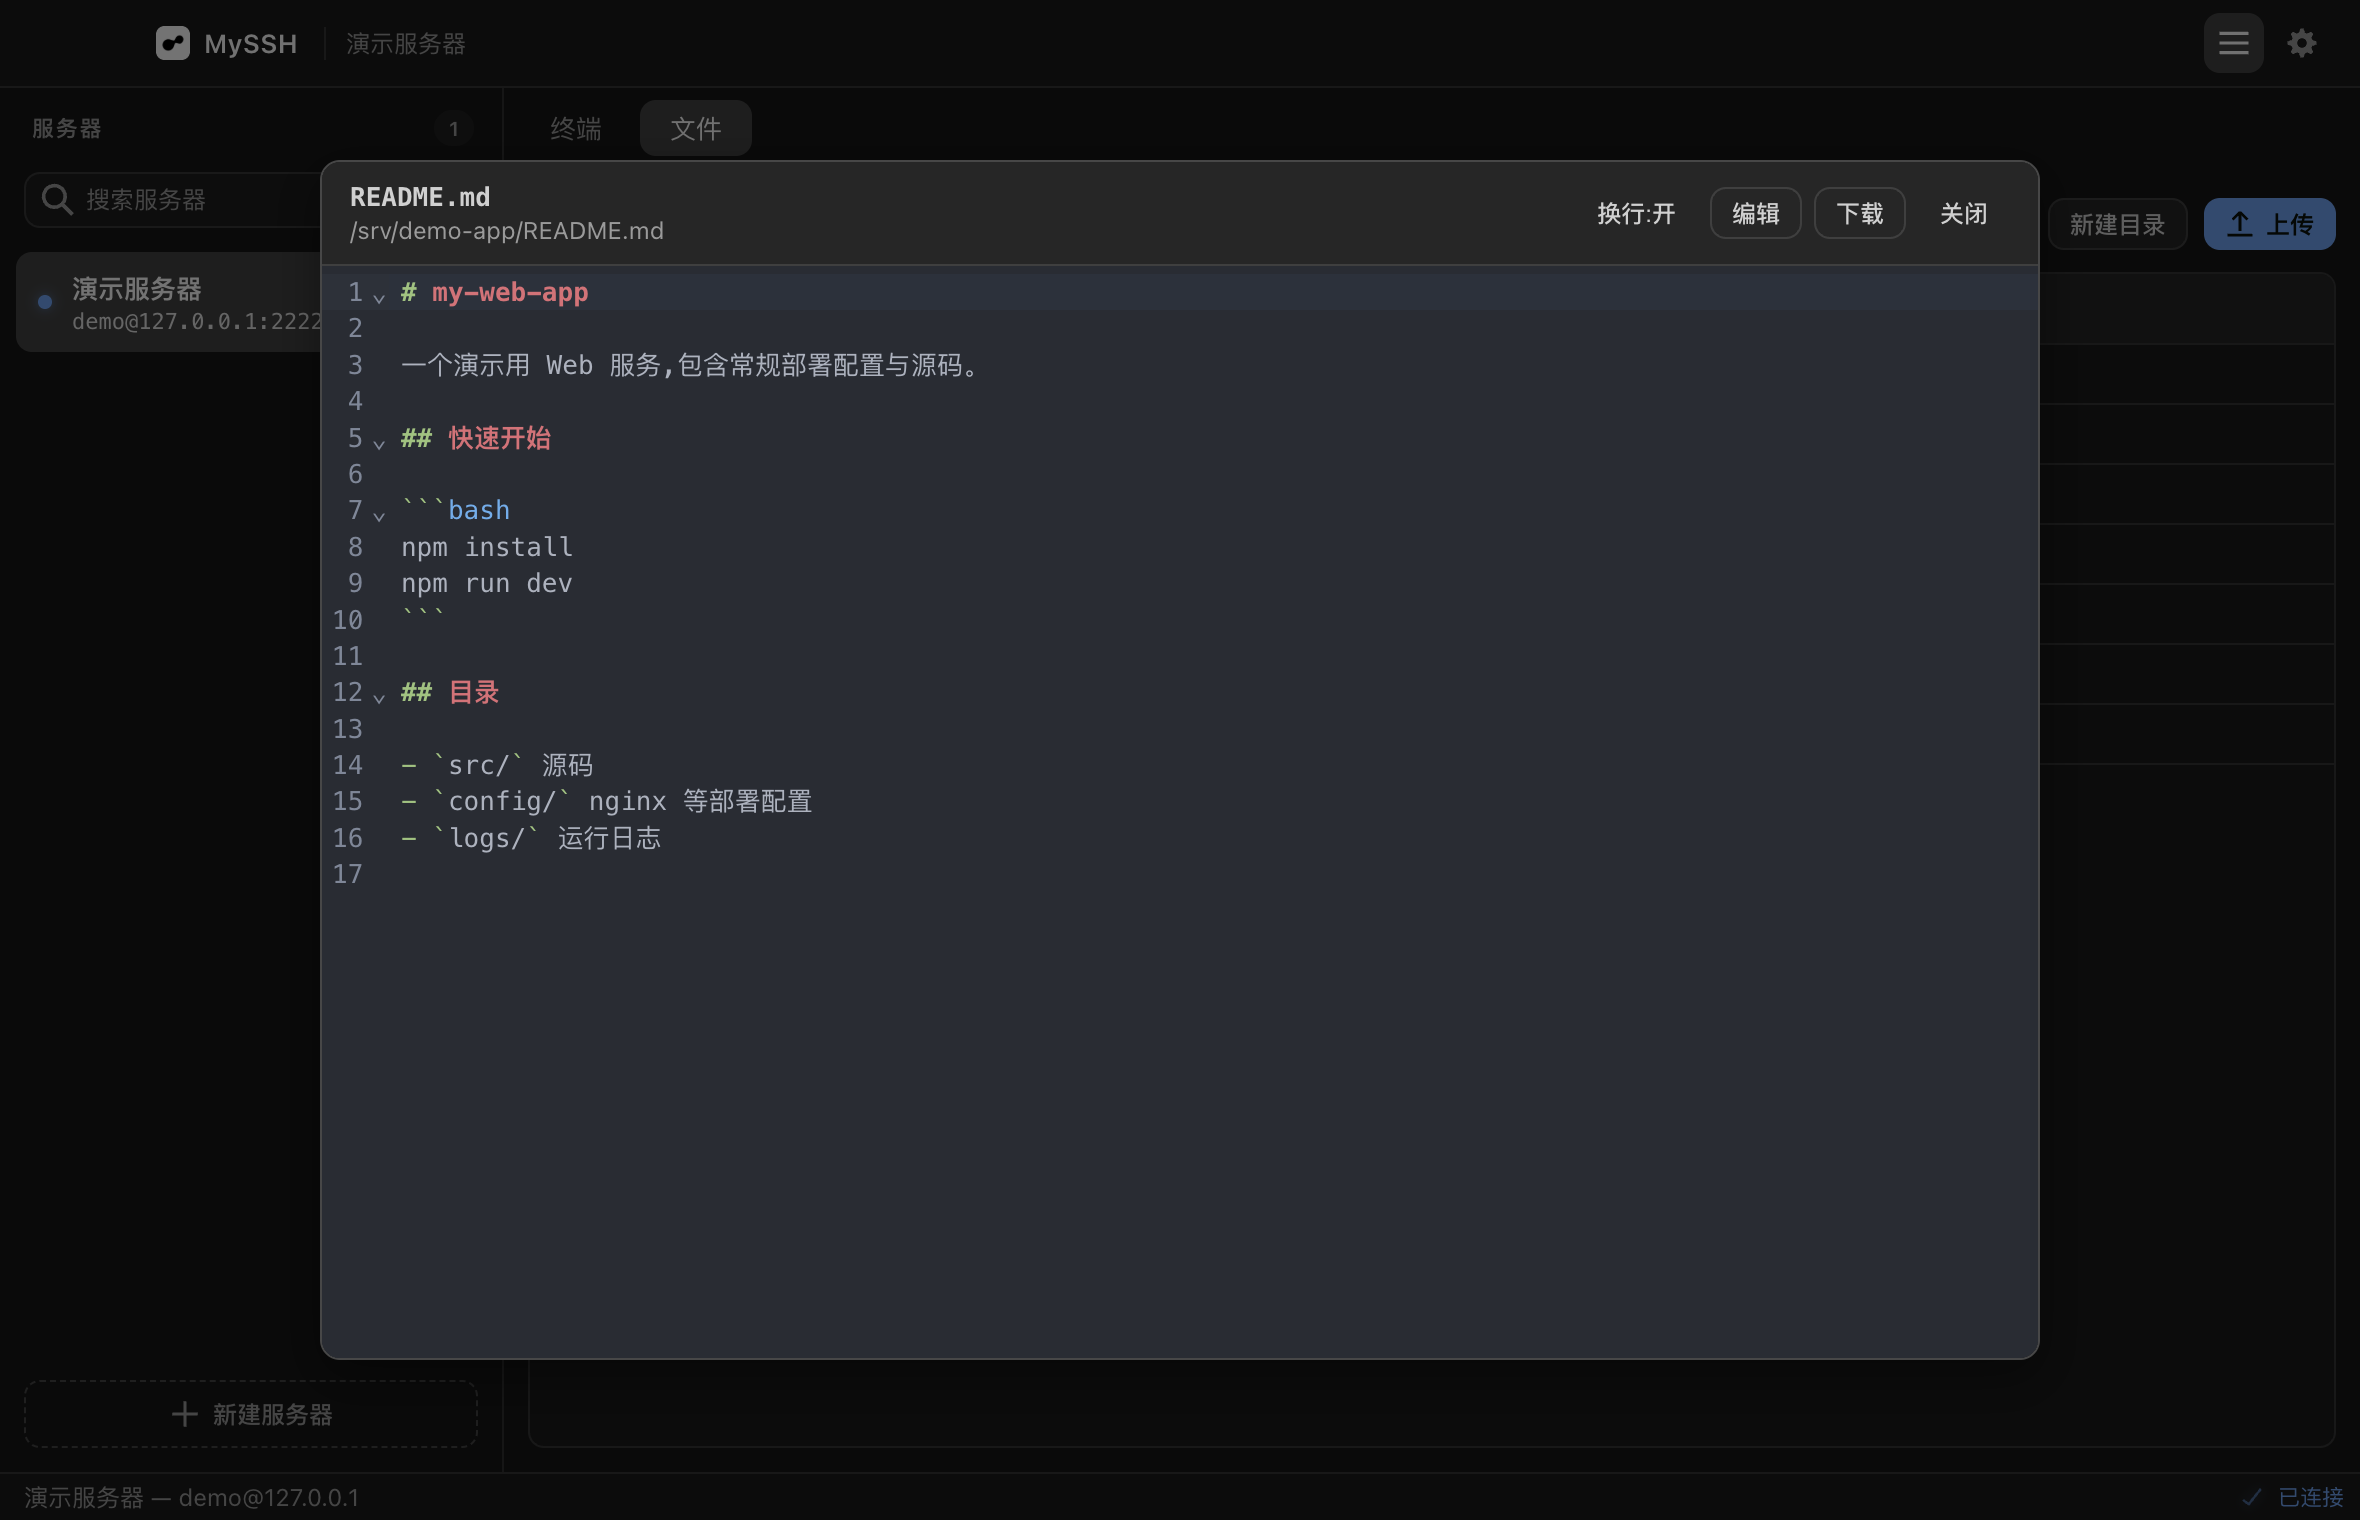Toggle line wrap 换行:开

[x=1635, y=213]
